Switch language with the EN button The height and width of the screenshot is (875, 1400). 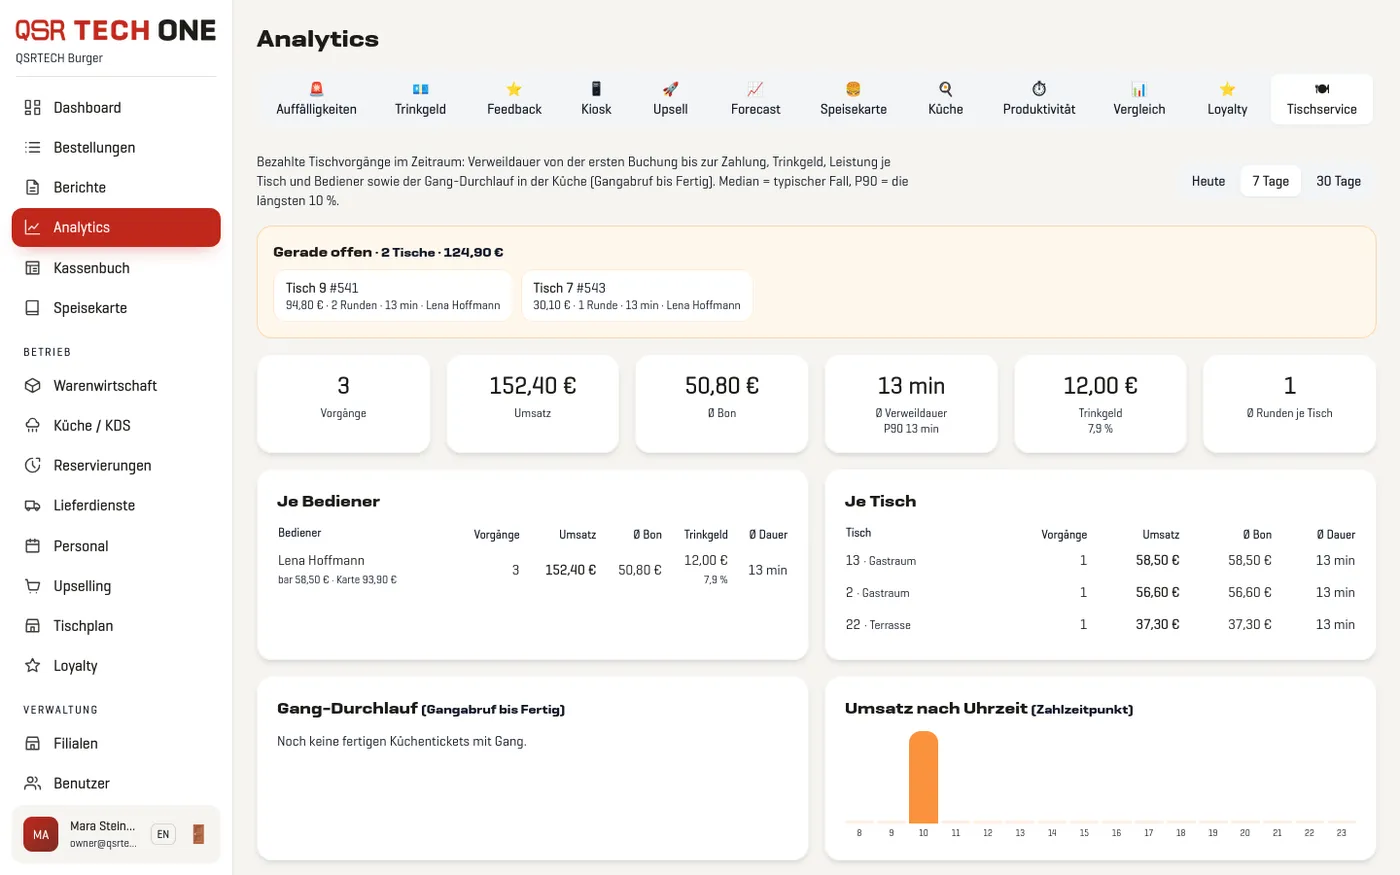coord(163,834)
